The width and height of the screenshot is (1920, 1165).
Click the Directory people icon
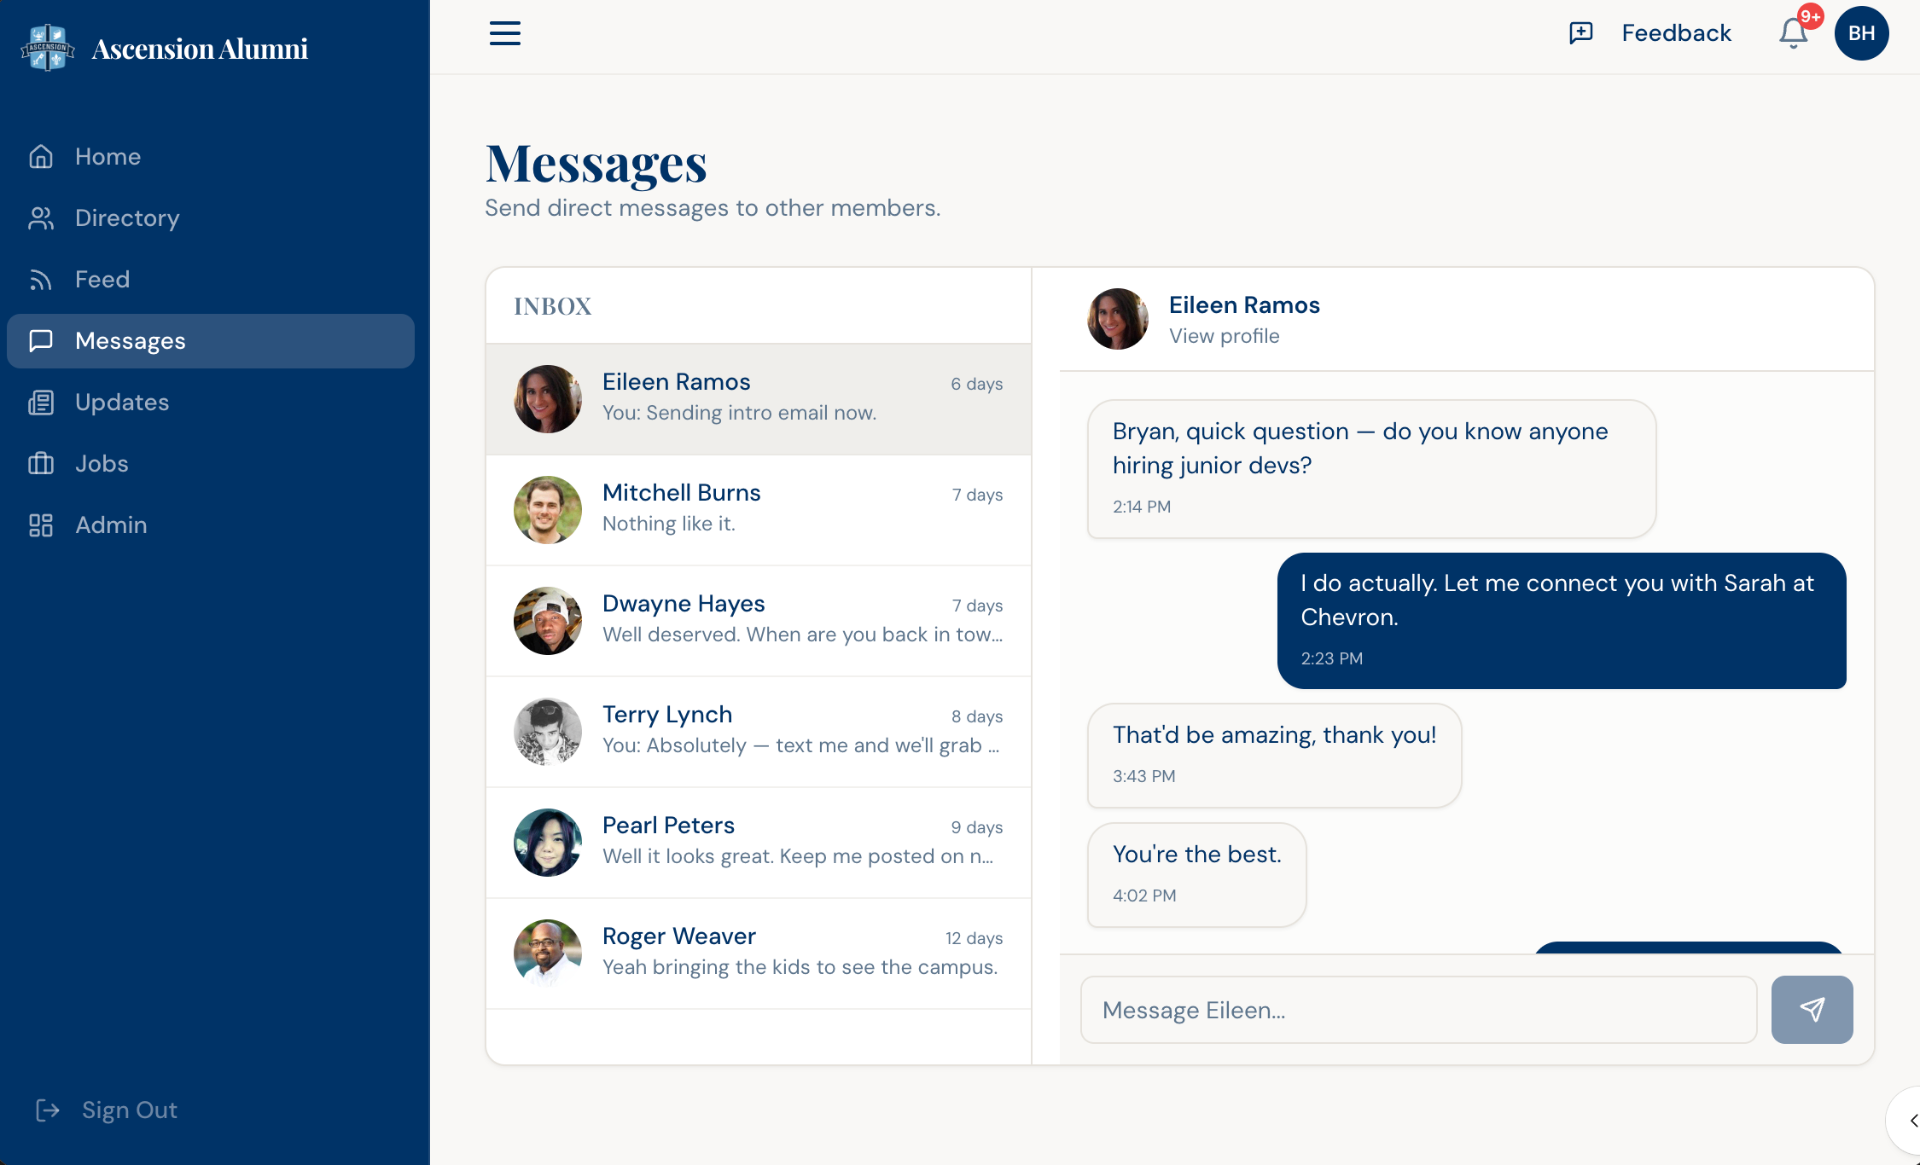click(x=41, y=218)
